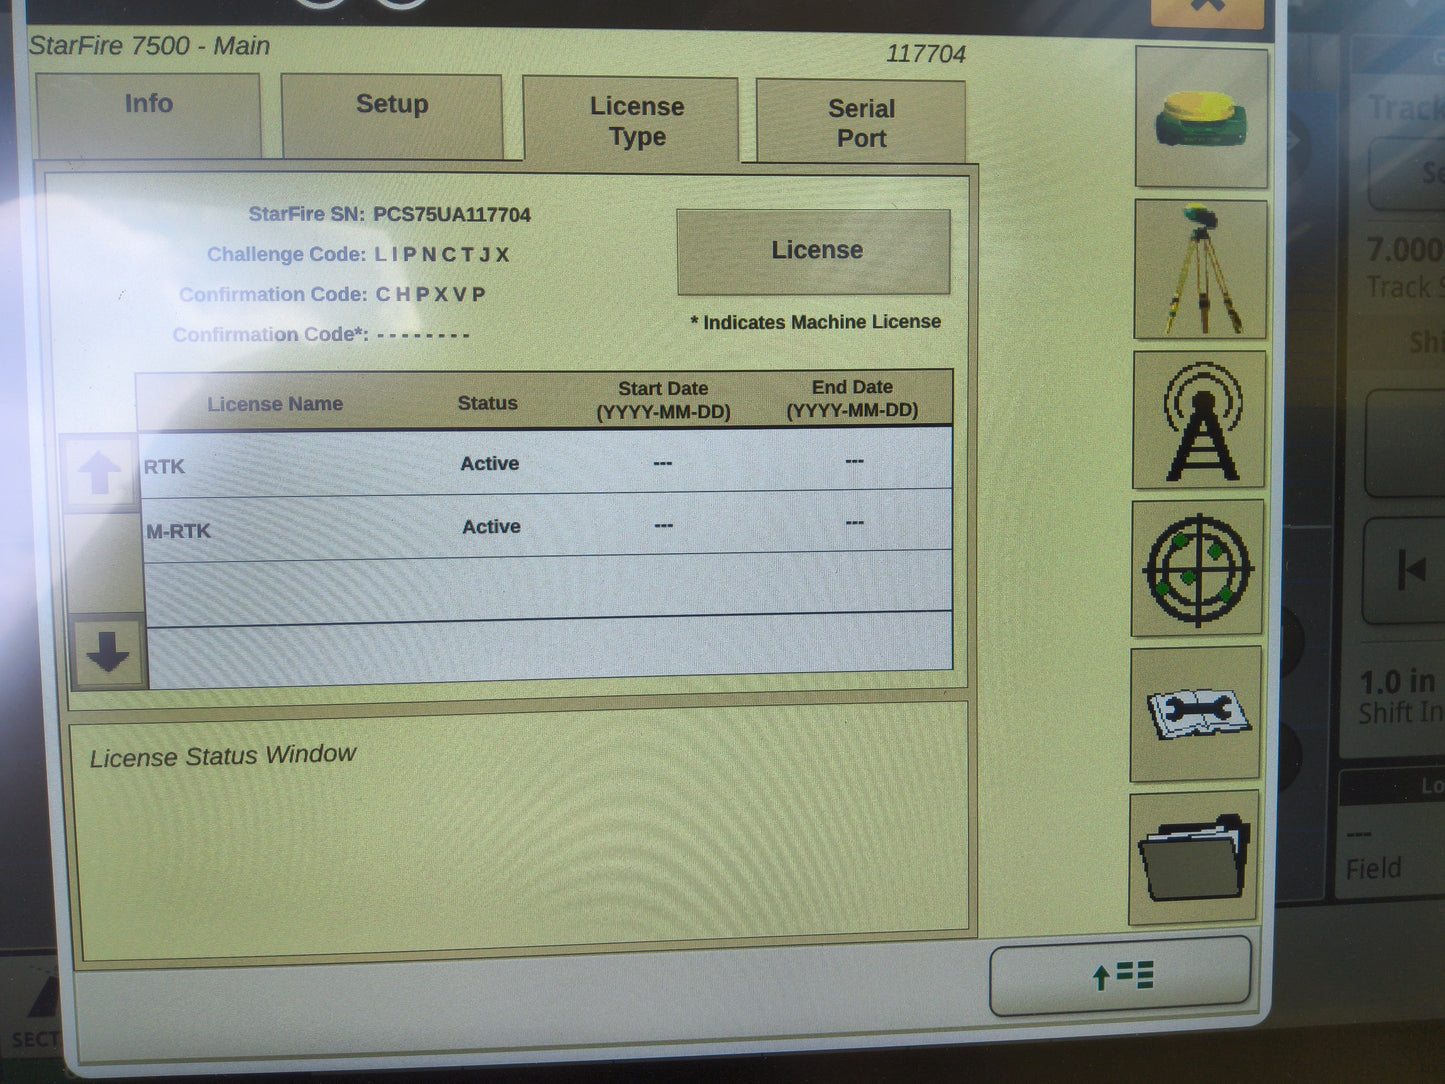Select the radio tower RTK icon
This screenshot has height=1084, width=1445.
tap(1199, 419)
